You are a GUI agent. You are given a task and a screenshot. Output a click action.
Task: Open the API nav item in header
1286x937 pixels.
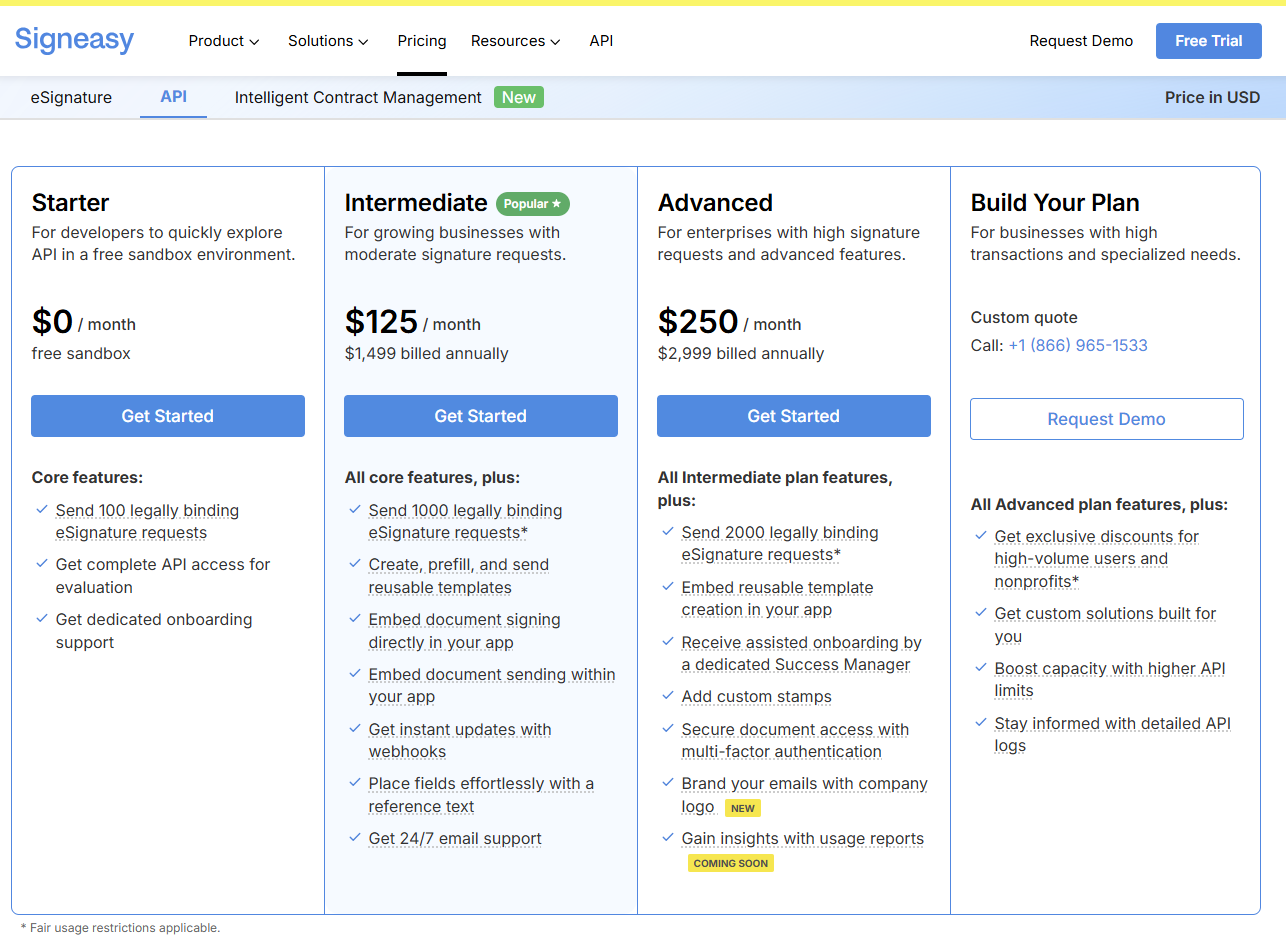(601, 41)
